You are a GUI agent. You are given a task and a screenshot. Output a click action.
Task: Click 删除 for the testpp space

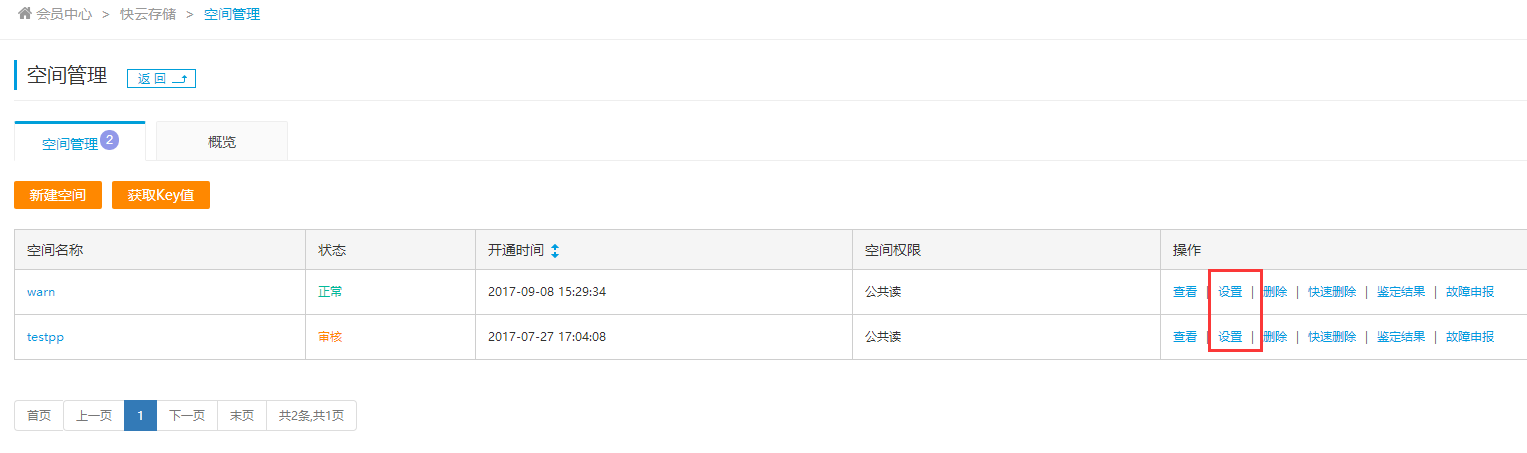[x=1275, y=337]
